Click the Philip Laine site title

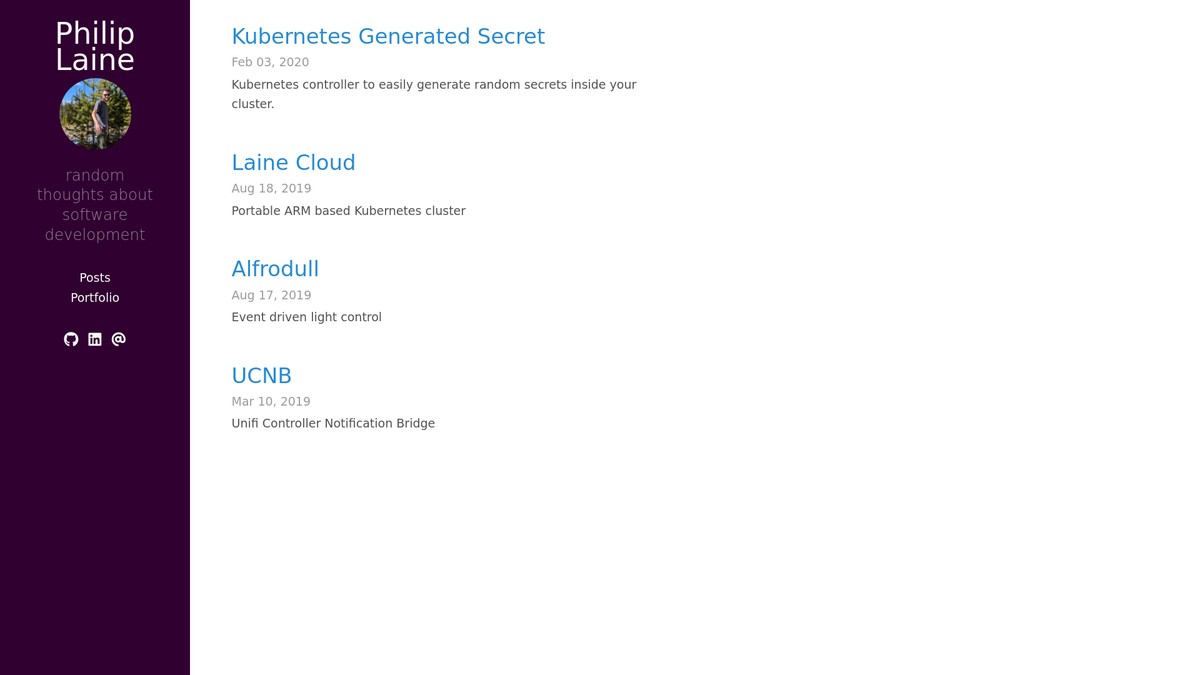pyautogui.click(x=95, y=47)
